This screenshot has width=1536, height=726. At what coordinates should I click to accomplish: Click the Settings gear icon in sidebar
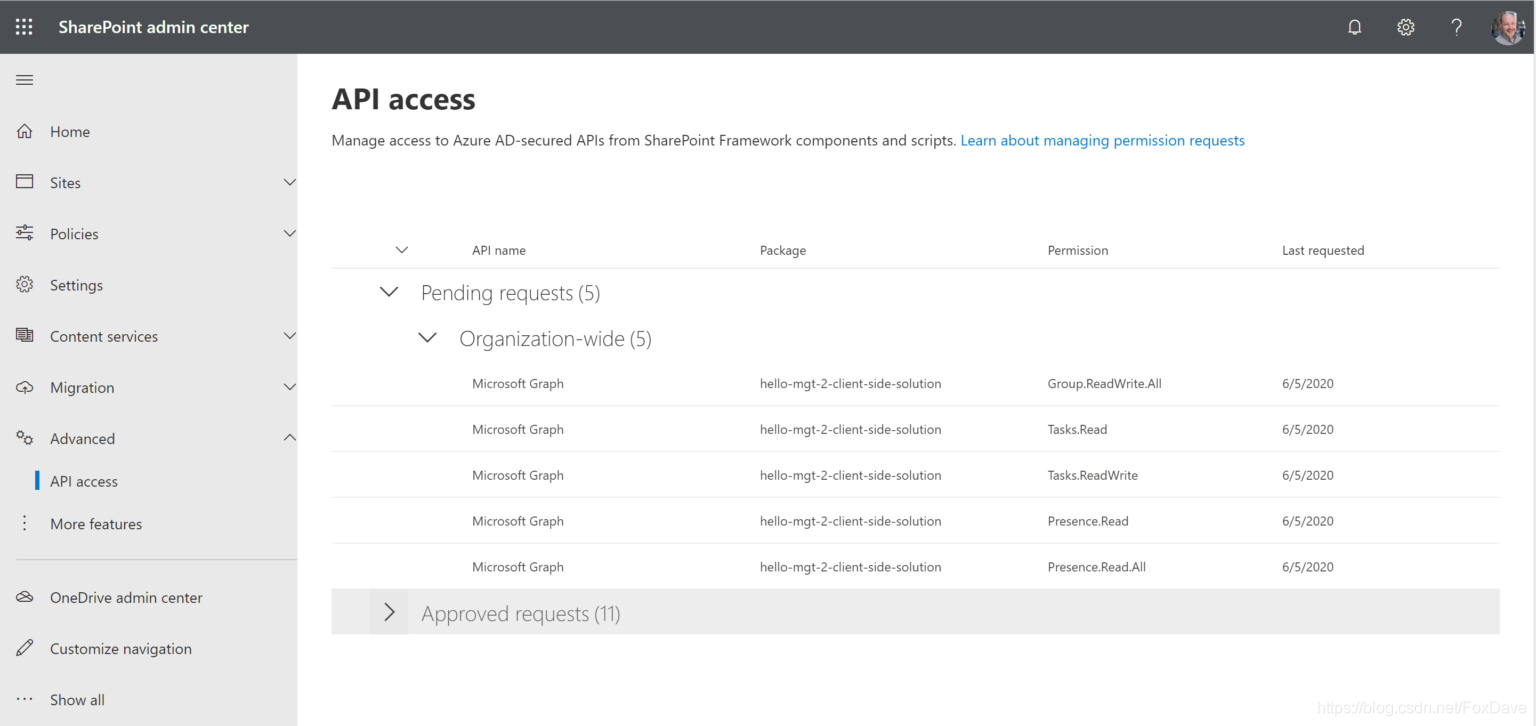point(25,285)
